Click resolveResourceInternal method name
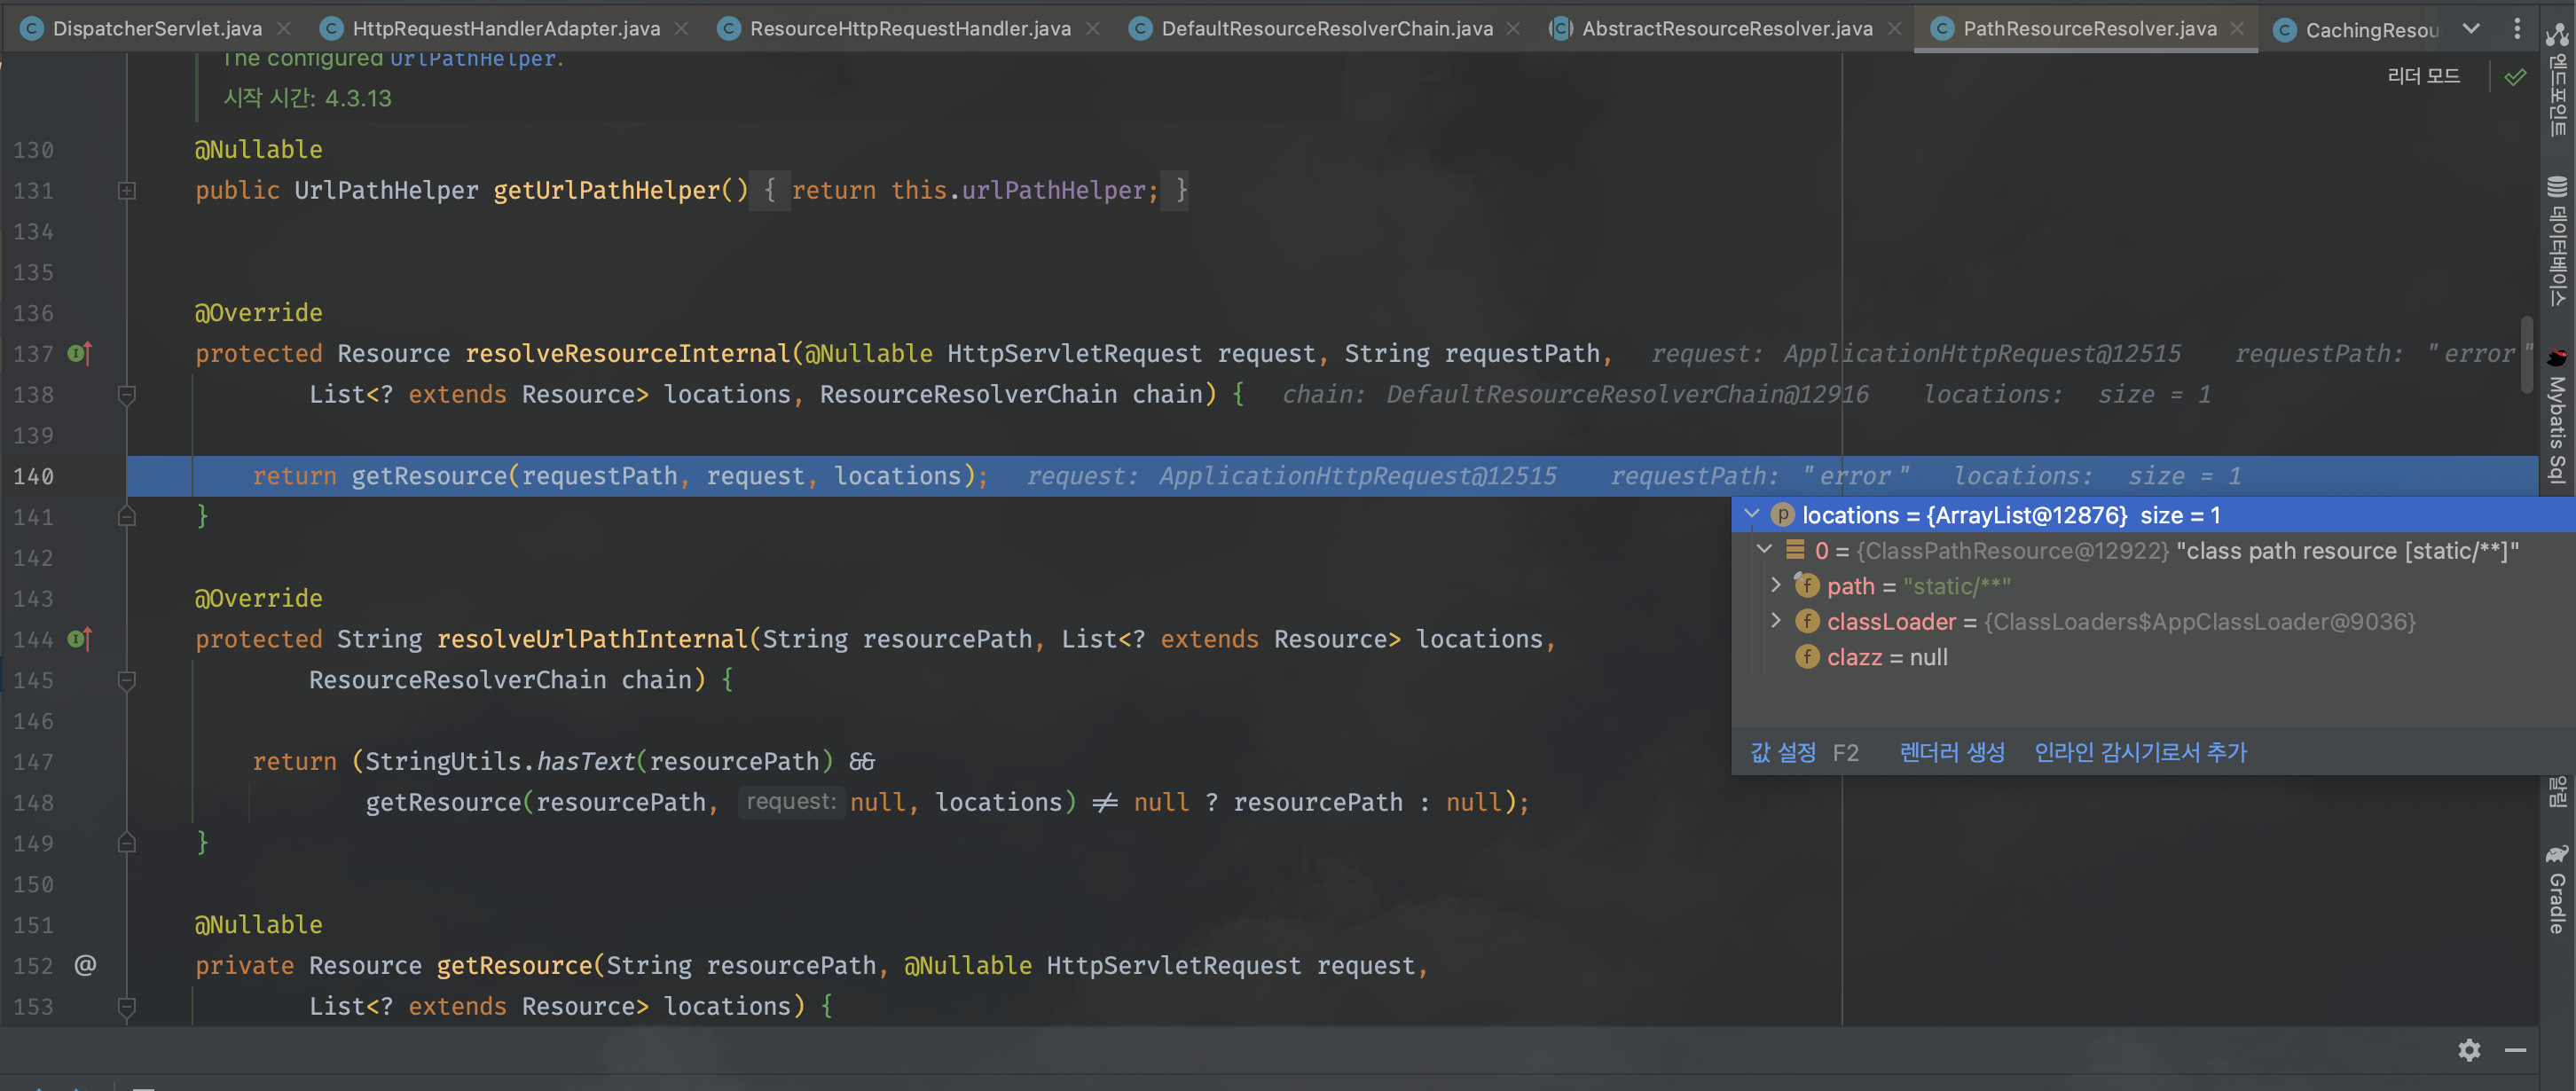This screenshot has width=2576, height=1091. pos(628,353)
